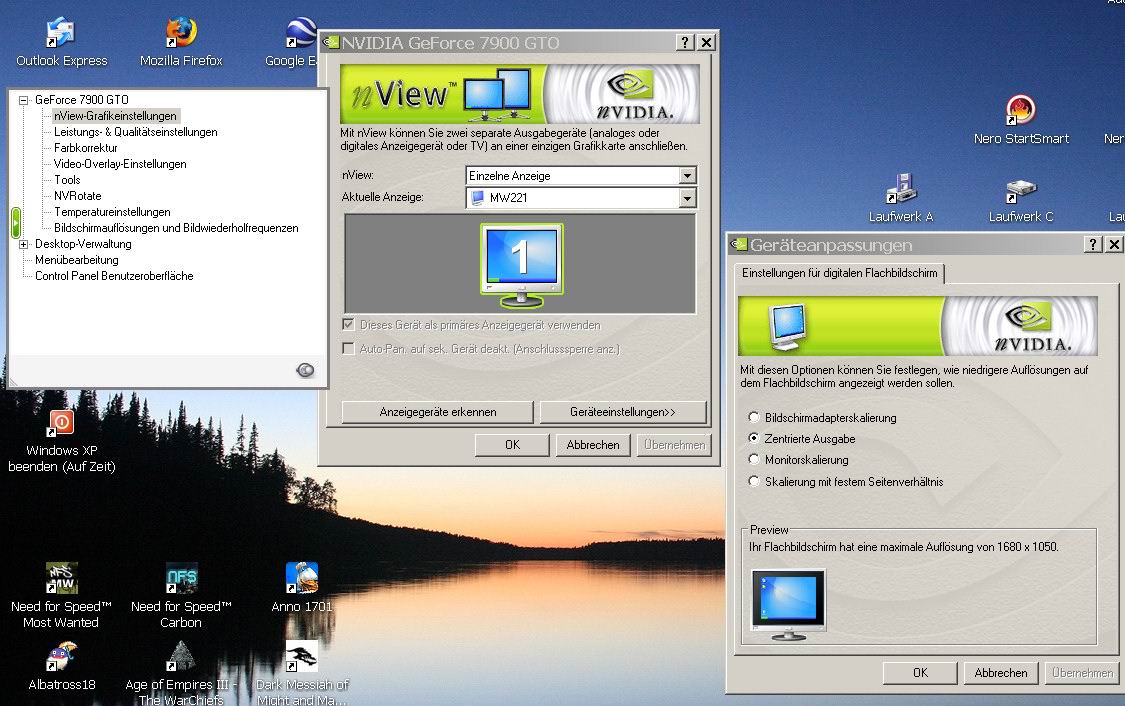Screen dimensions: 1125x706
Task: Open the Laufwerk A drive shortcut
Action: pos(900,189)
